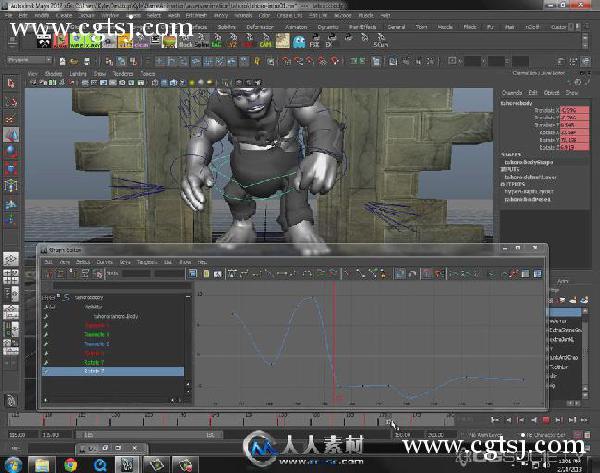
Task: Click the Windows Start button
Action: point(13,465)
